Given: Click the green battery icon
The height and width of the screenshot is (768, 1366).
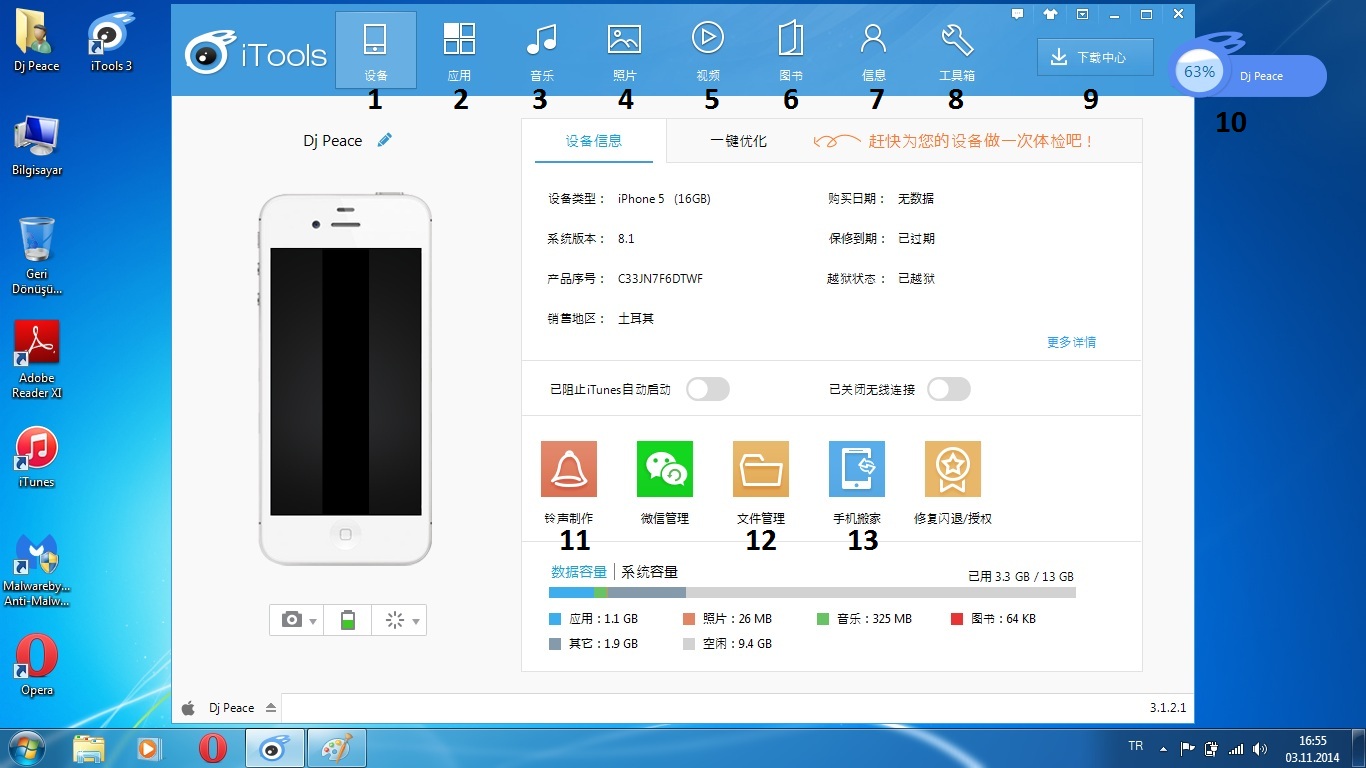Looking at the screenshot, I should click(347, 620).
